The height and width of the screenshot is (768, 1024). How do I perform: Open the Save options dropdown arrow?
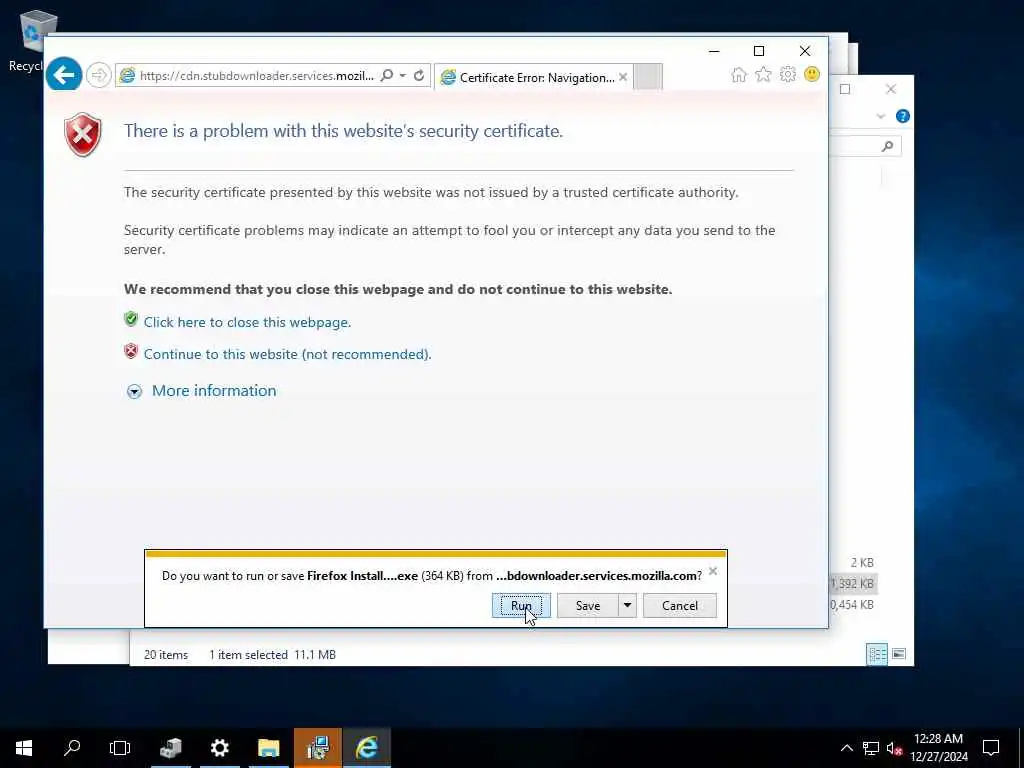(x=627, y=605)
